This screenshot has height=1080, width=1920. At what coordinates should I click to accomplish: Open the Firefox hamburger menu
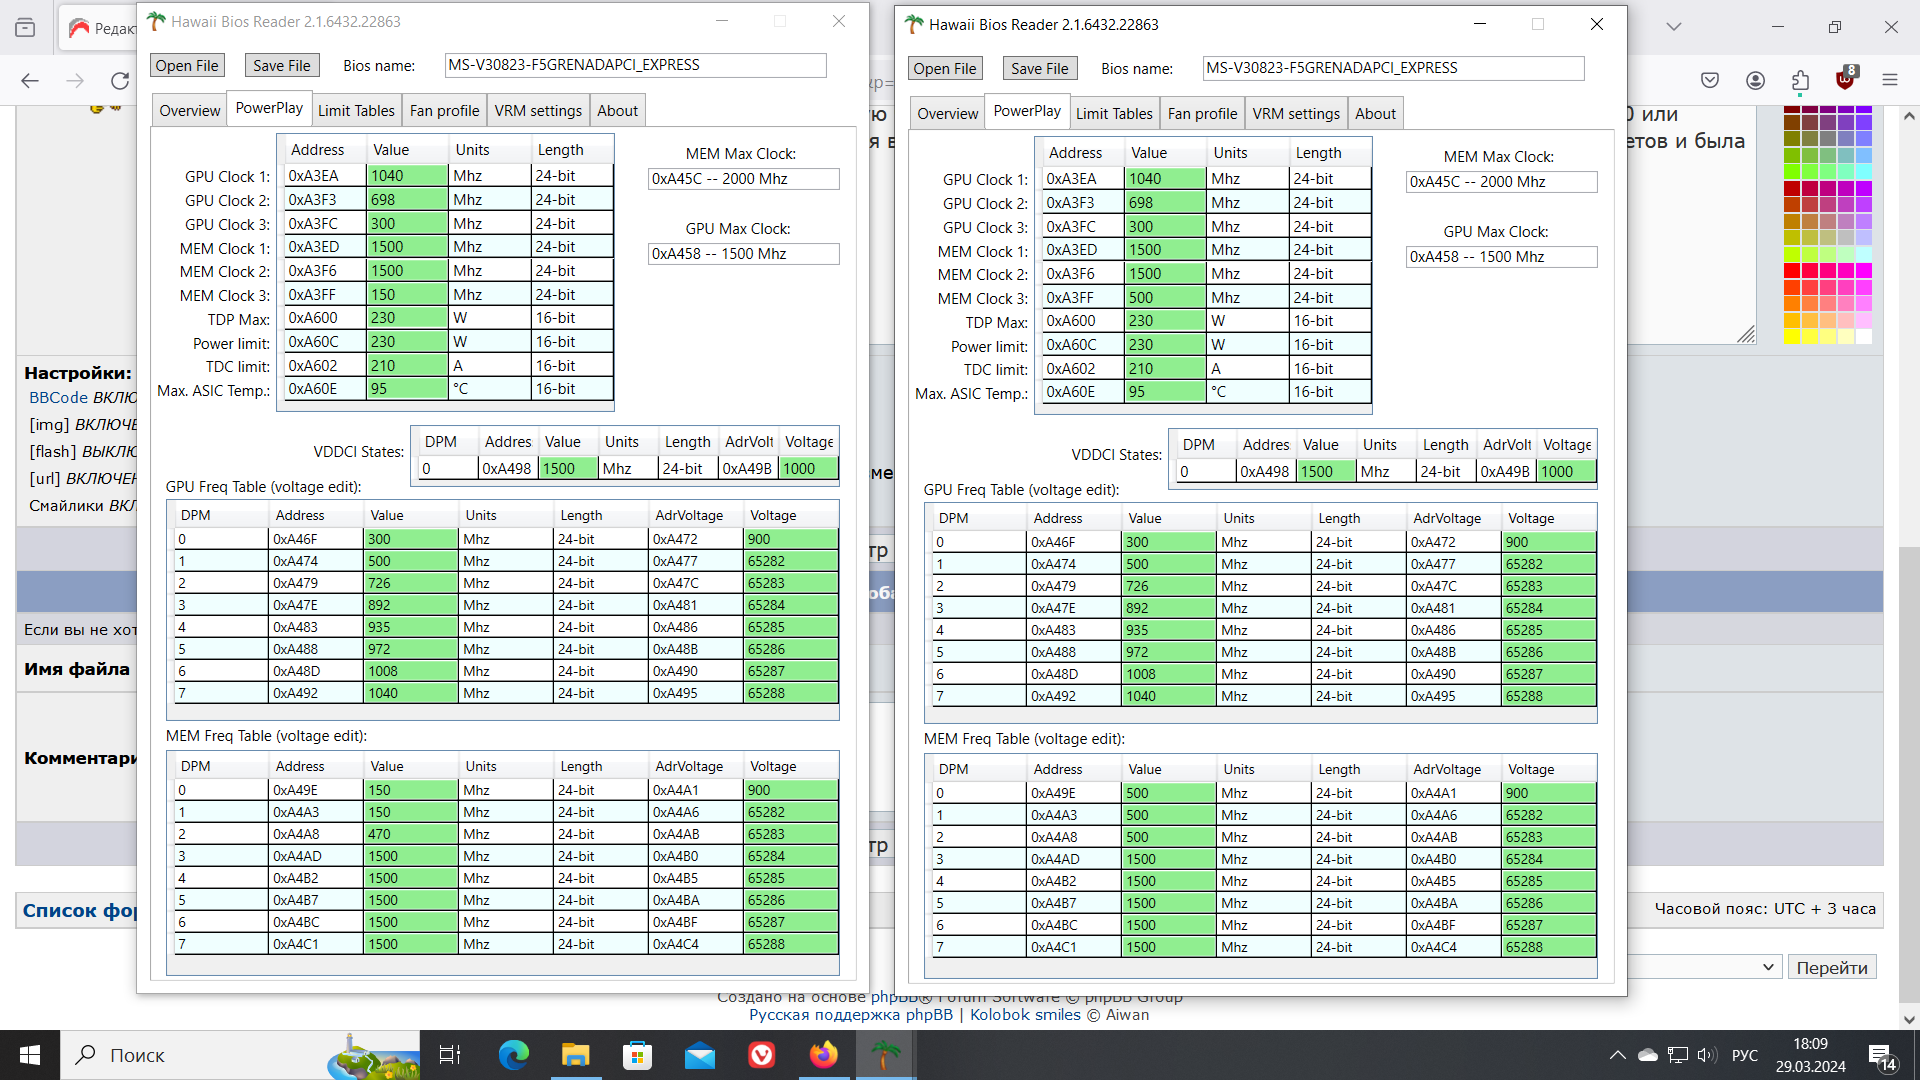click(x=1889, y=80)
